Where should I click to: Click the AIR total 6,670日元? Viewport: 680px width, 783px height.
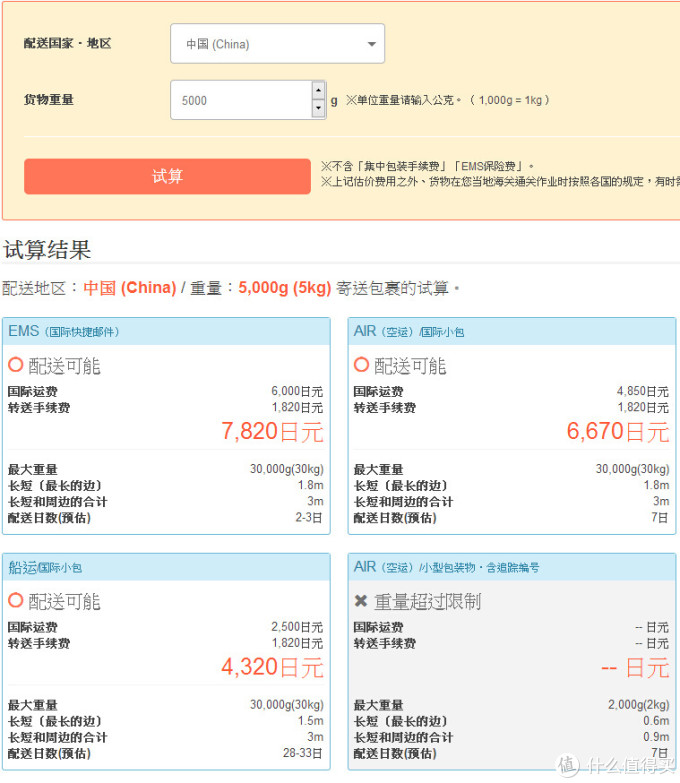coord(618,431)
